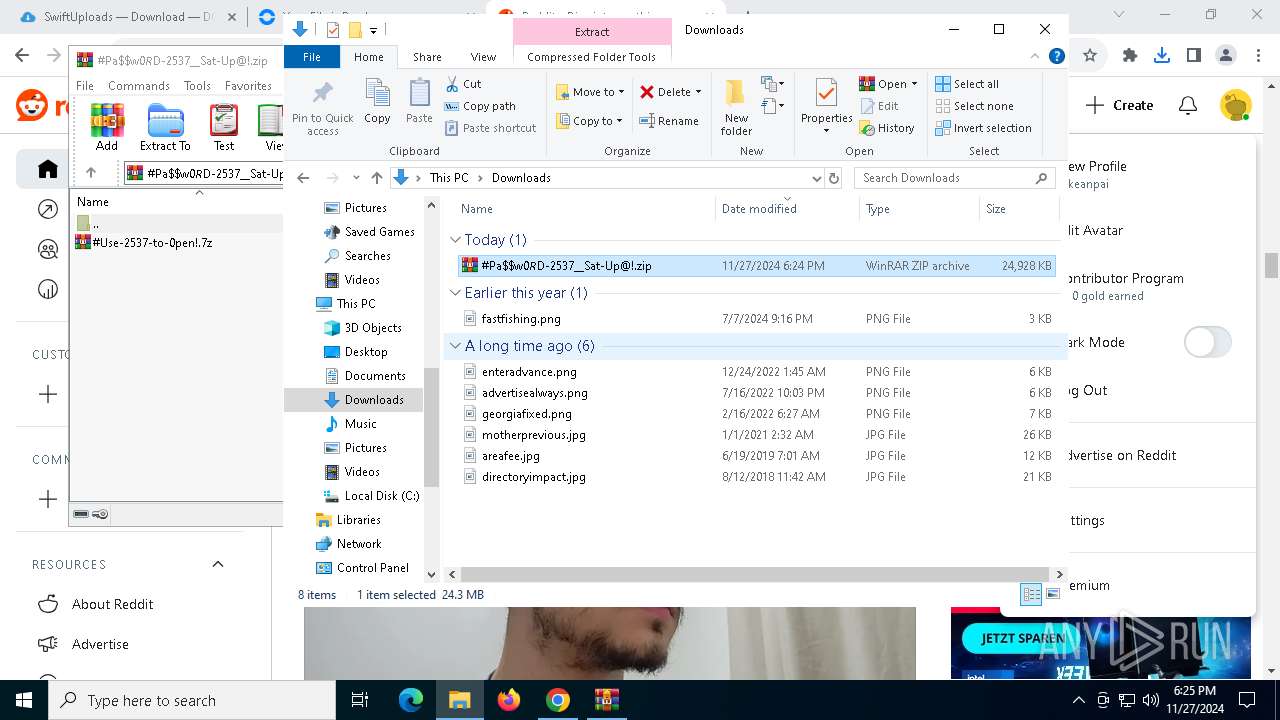Screen dimensions: 1280x720
Task: Click navigation pane scroll down arrow
Action: click(x=432, y=574)
